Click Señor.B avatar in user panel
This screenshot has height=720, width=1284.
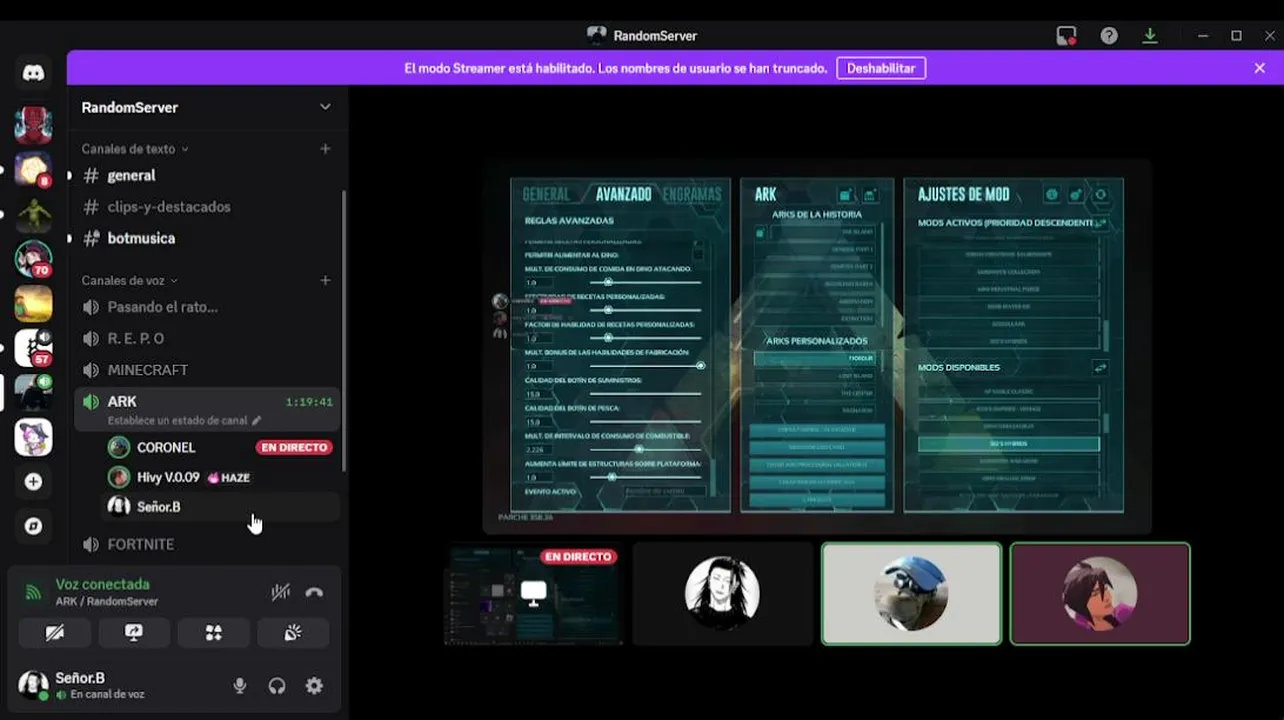(33, 685)
